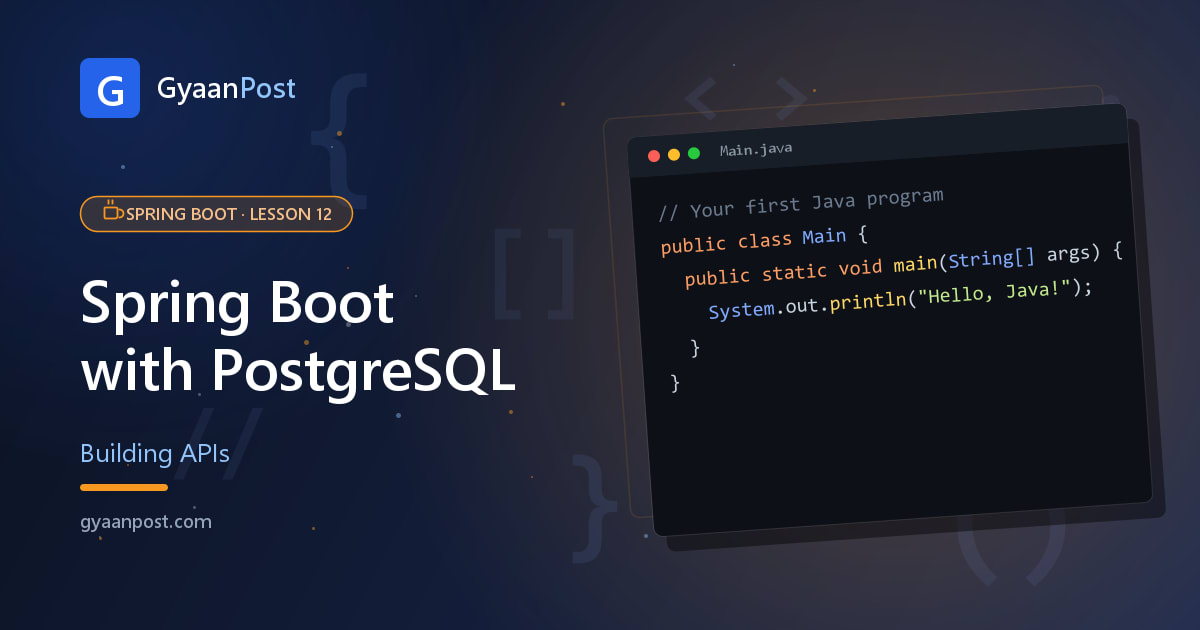Select the Main.java file tab
This screenshot has height=630, width=1200.
(756, 150)
